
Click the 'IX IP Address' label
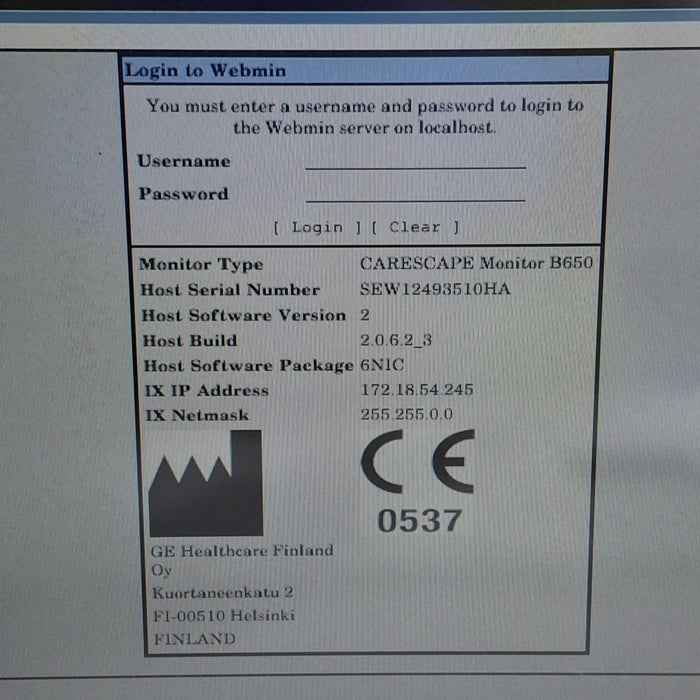[x=207, y=391]
